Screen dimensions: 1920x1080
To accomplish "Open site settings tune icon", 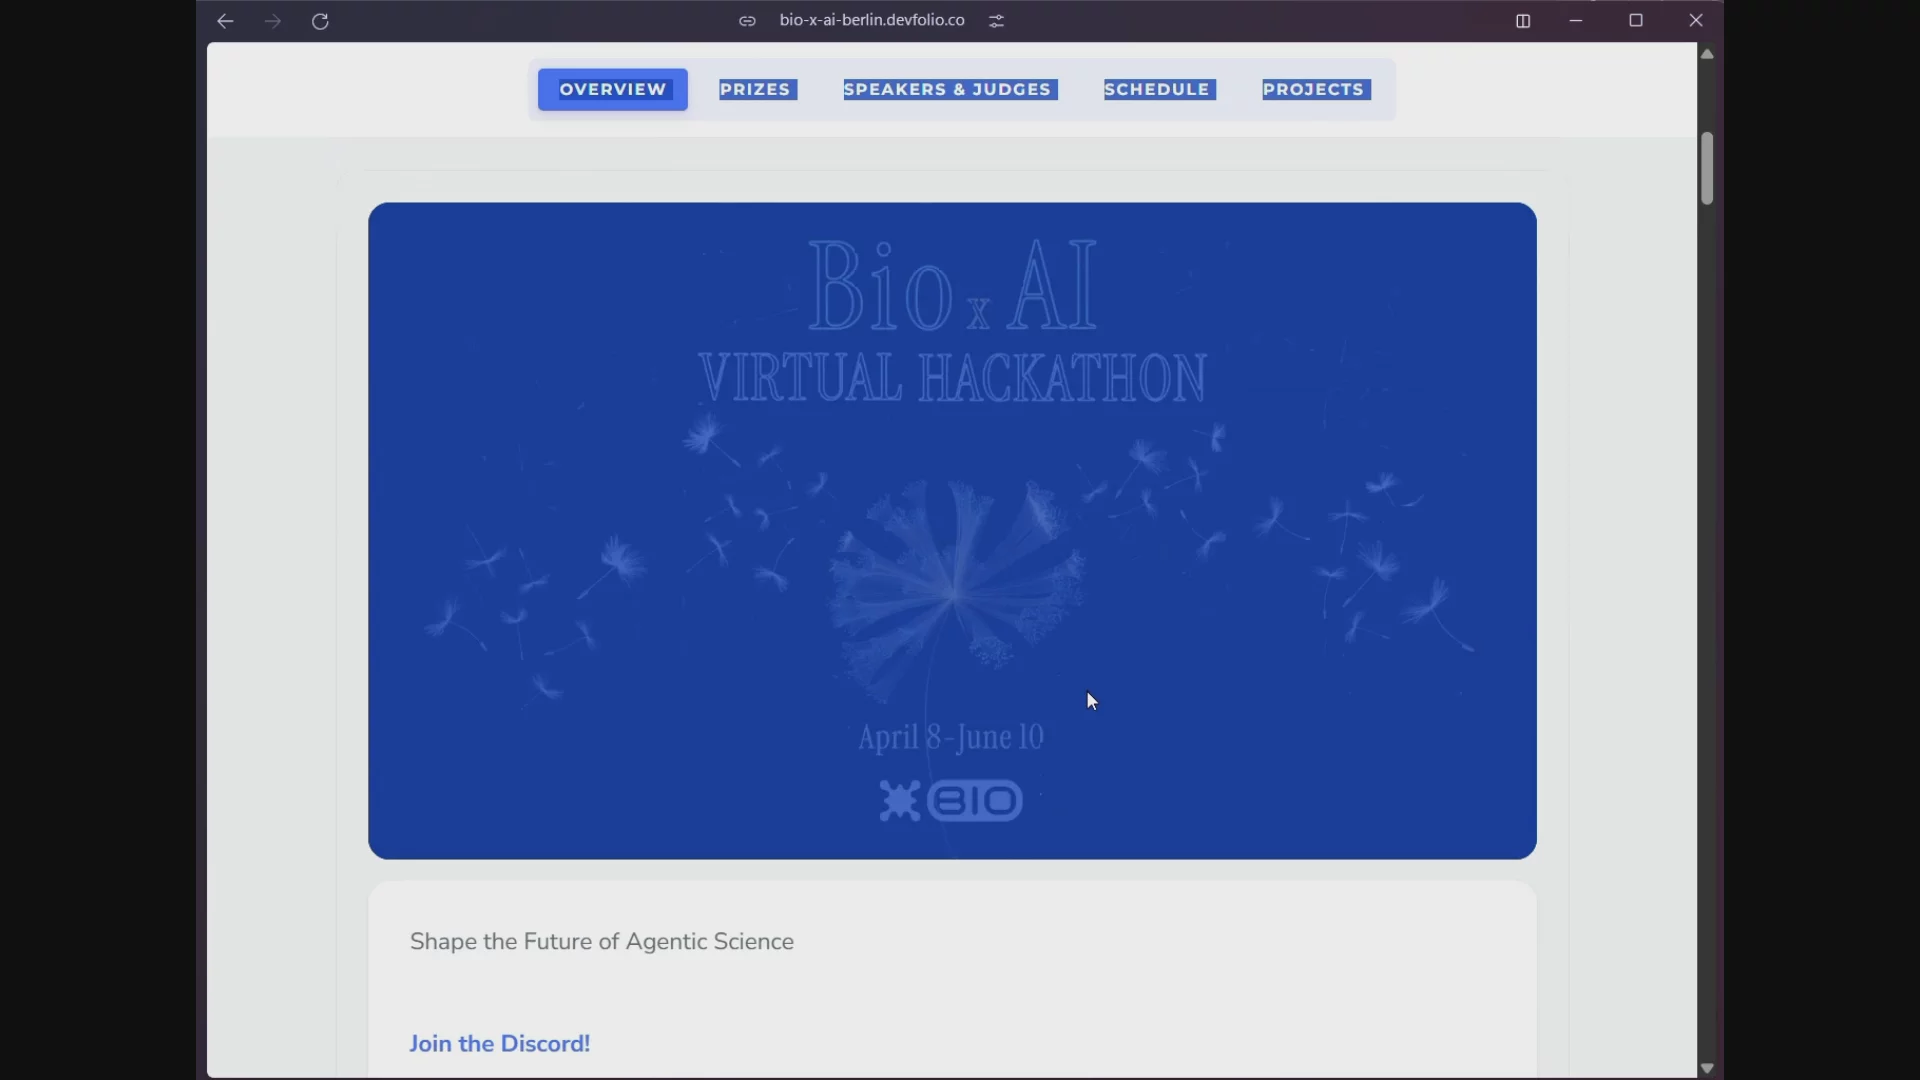I will point(997,21).
